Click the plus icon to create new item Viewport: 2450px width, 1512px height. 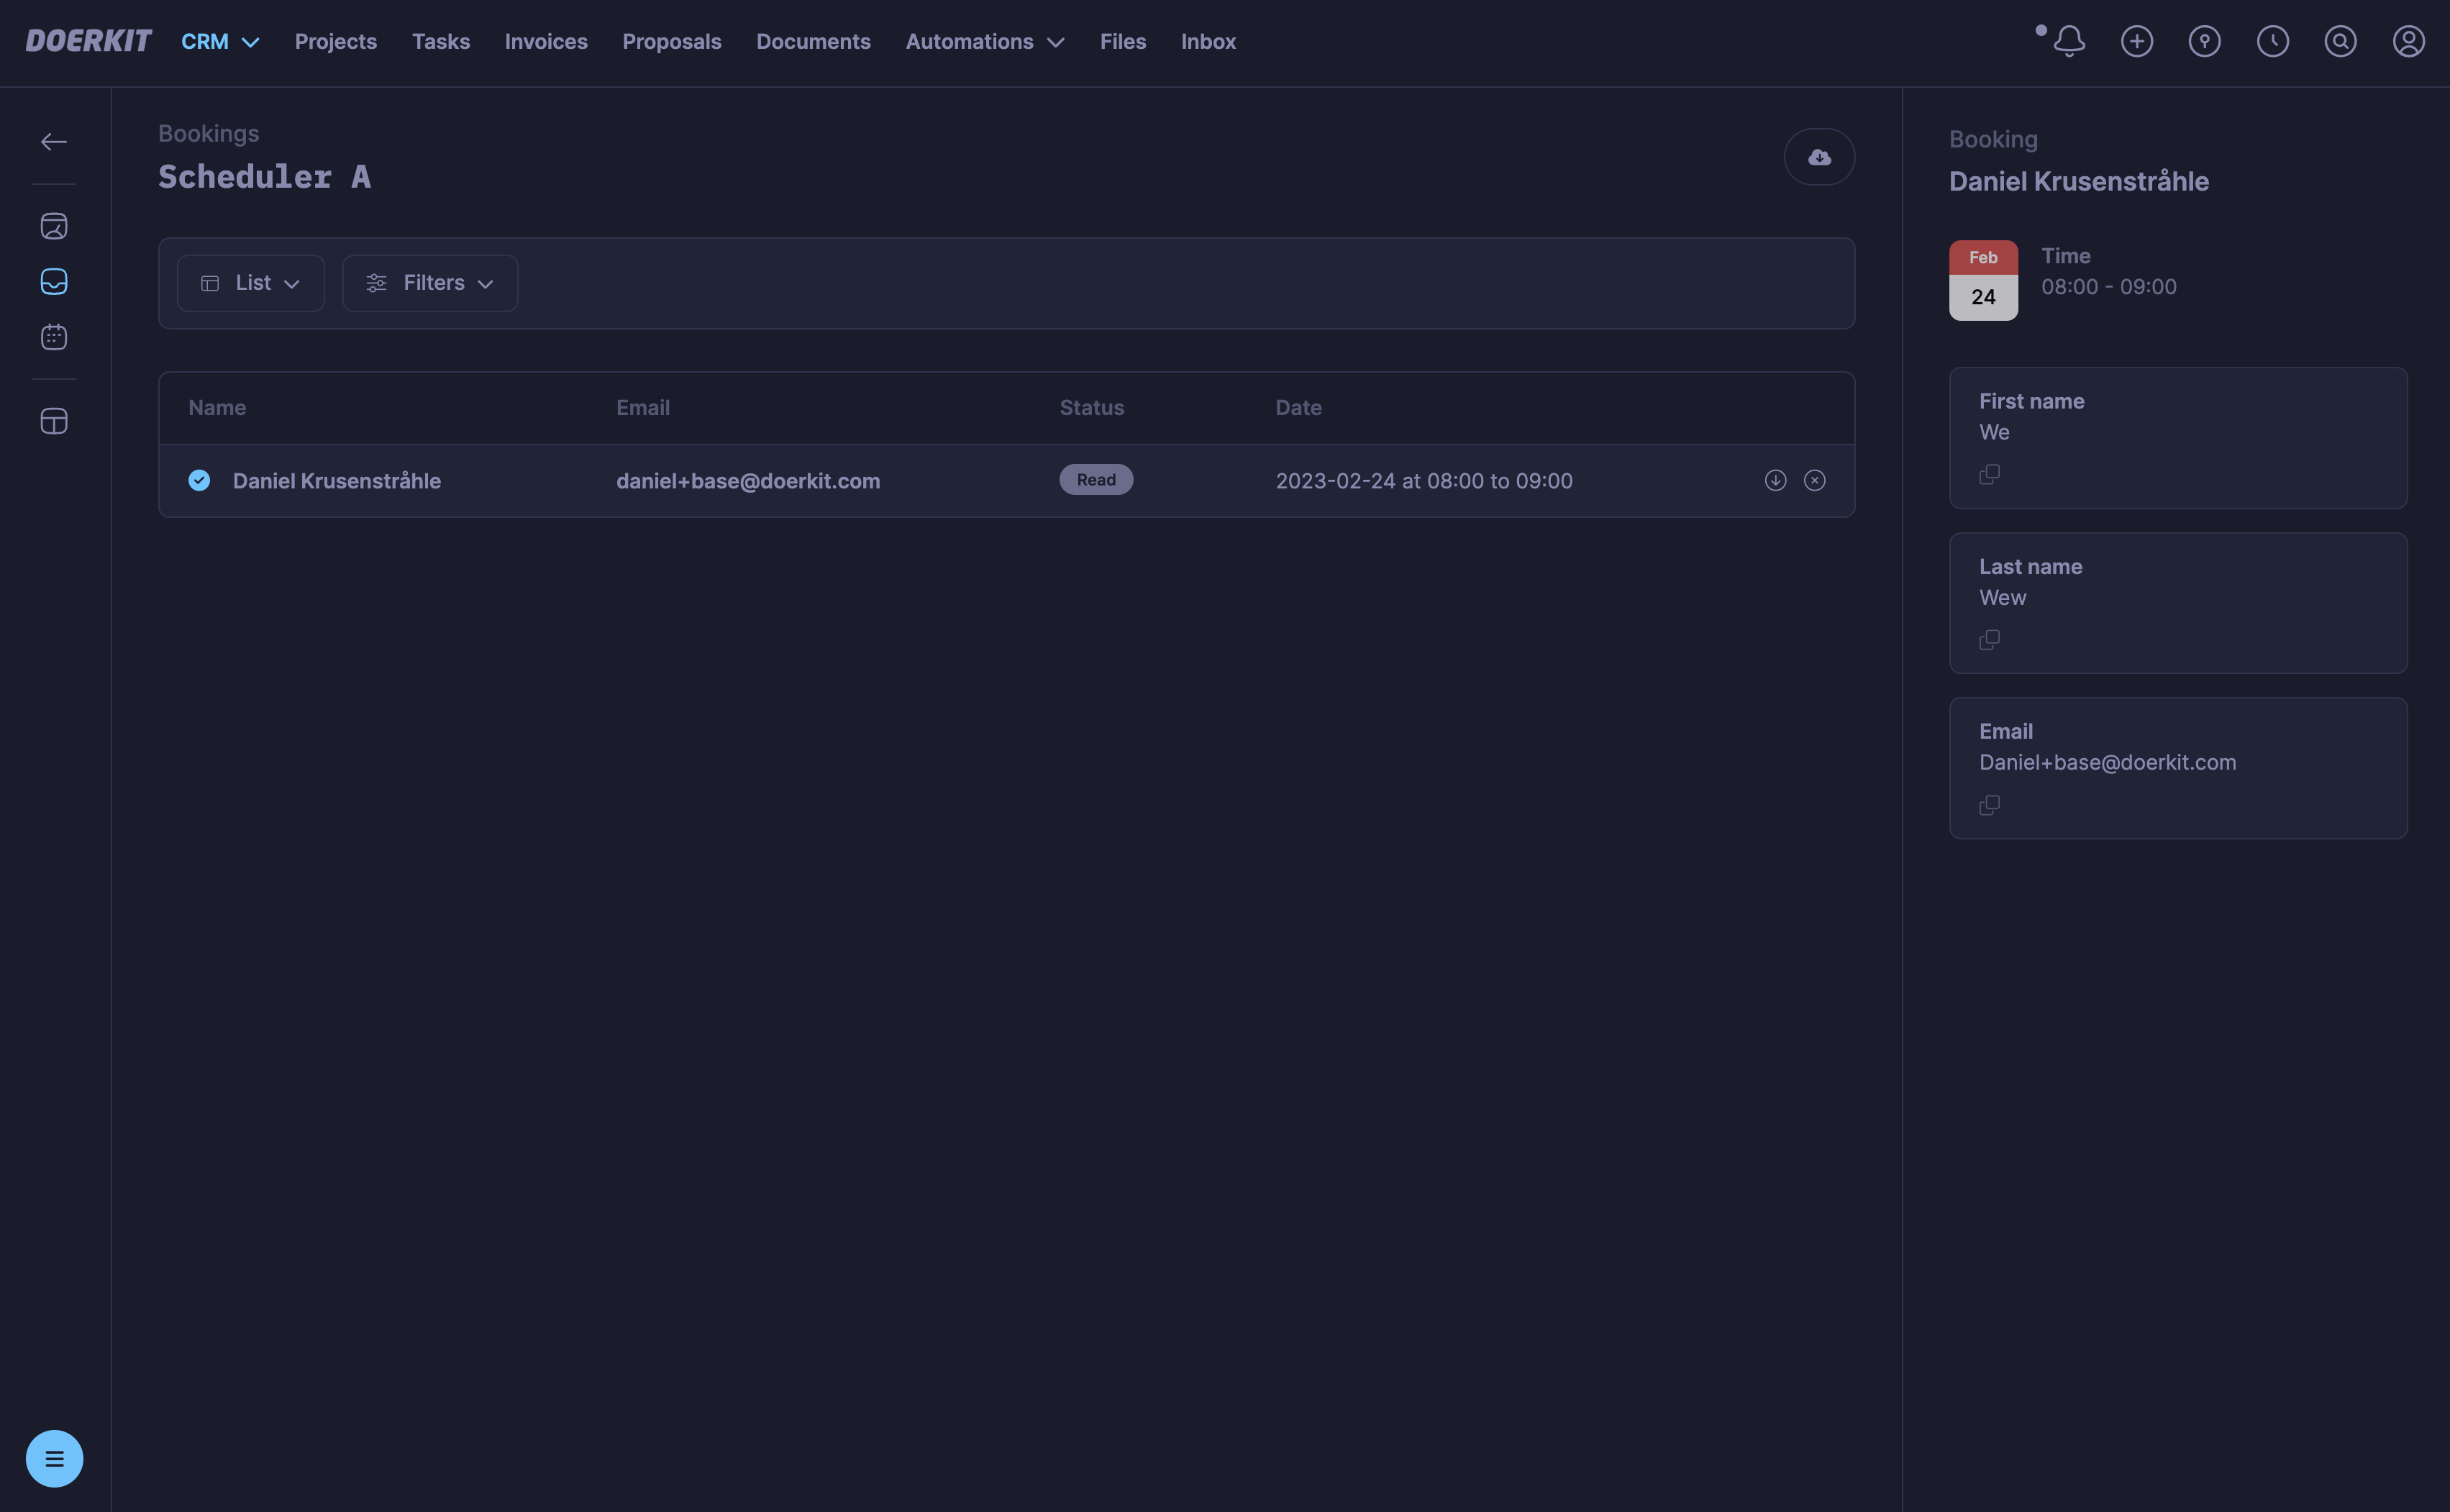click(x=2137, y=41)
